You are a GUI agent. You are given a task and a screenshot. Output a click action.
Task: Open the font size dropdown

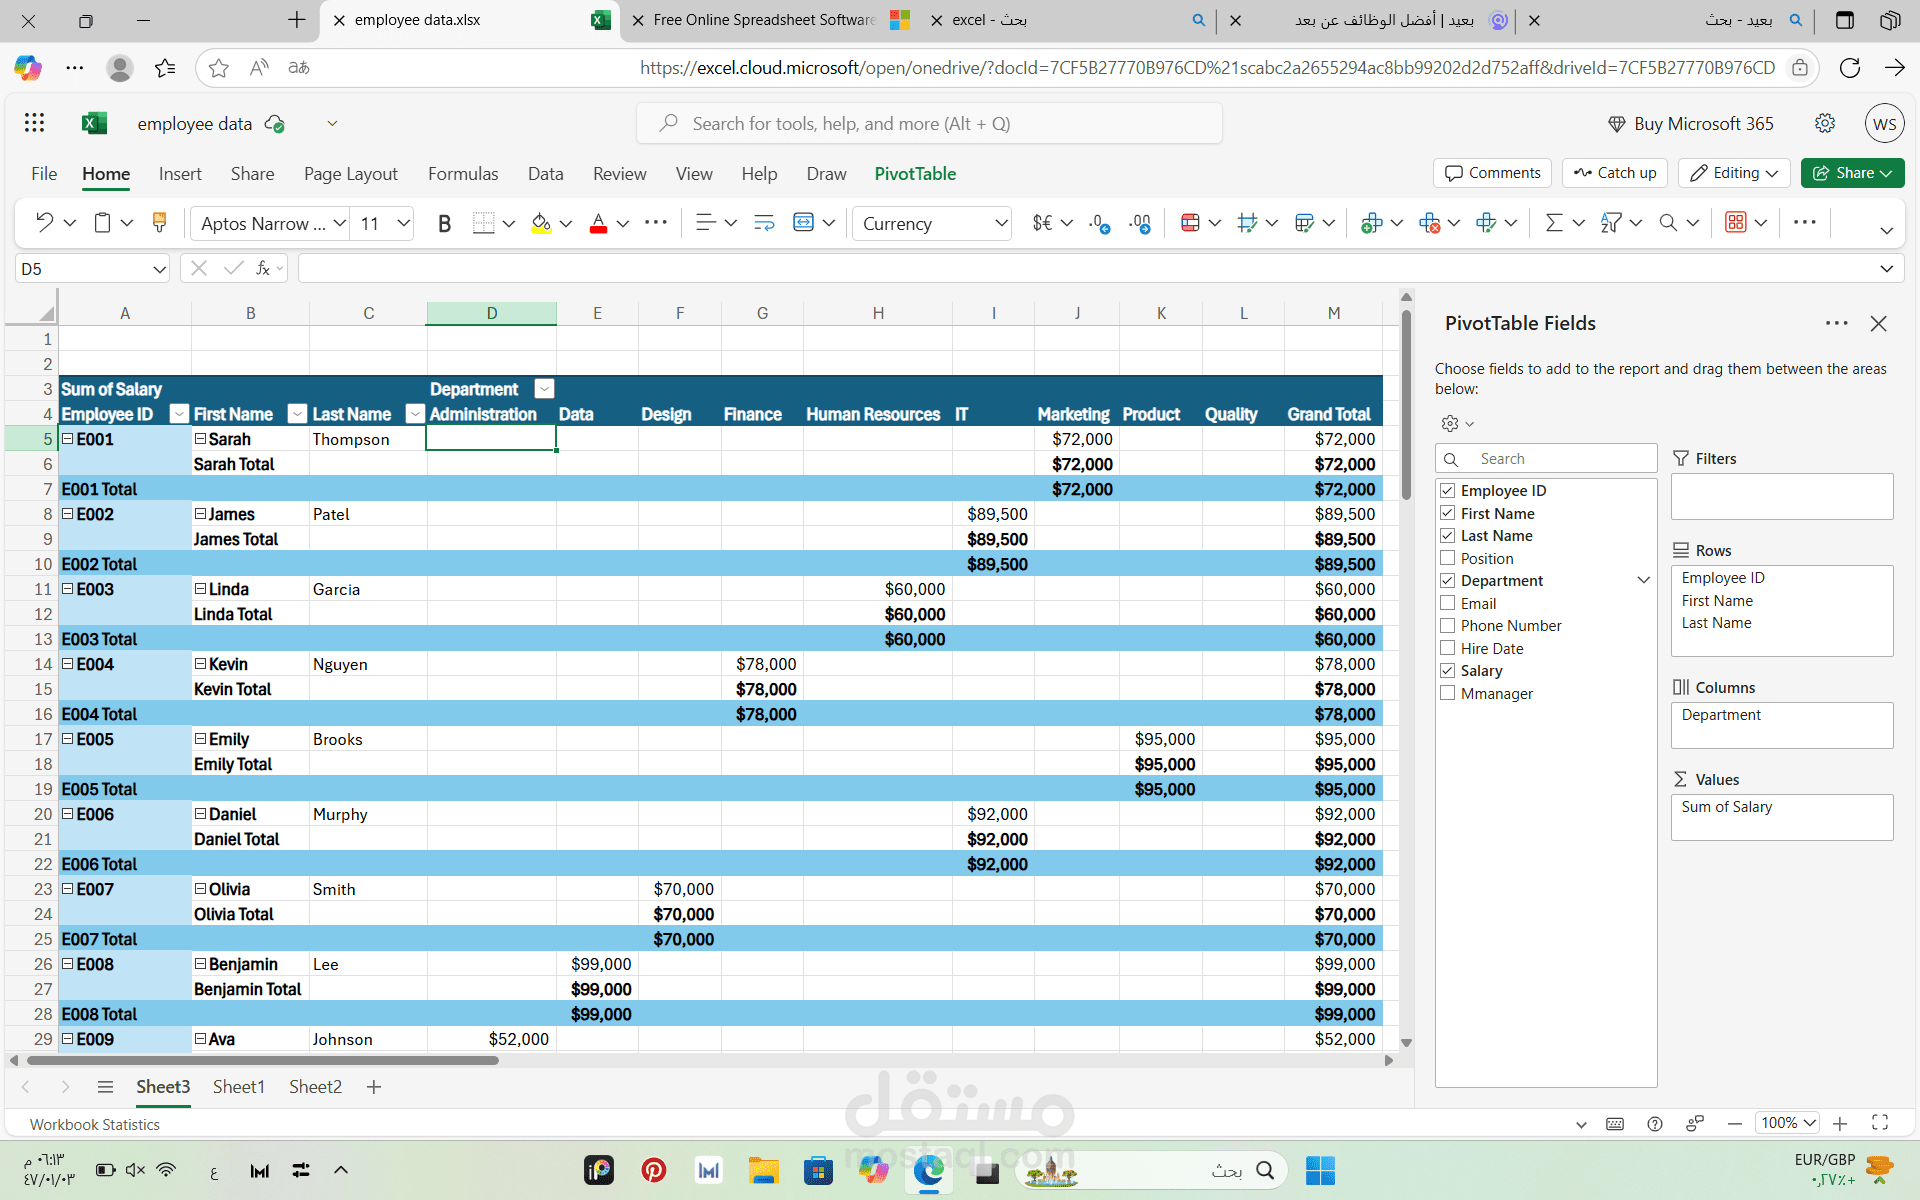[404, 223]
